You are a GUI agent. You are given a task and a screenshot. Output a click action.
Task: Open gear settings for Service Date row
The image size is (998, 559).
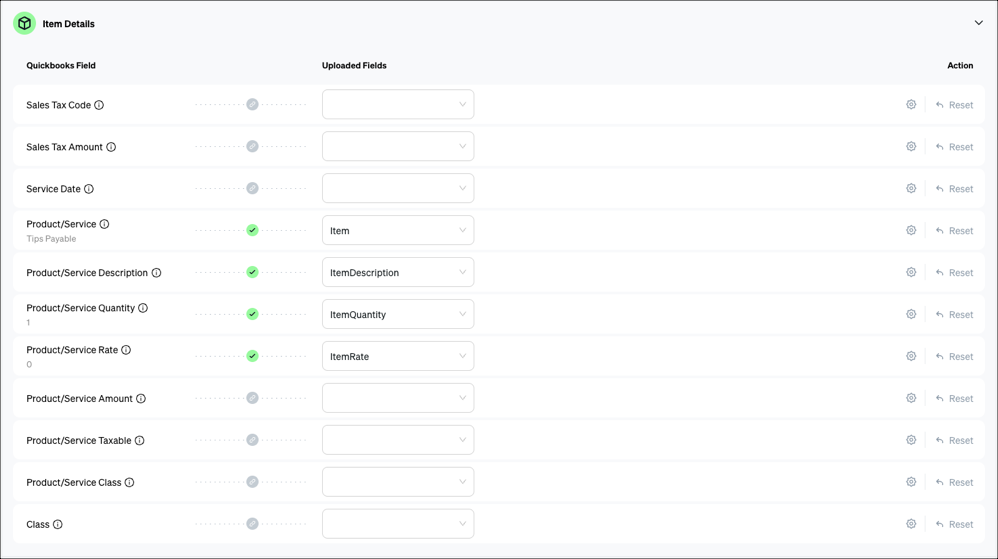(x=911, y=188)
